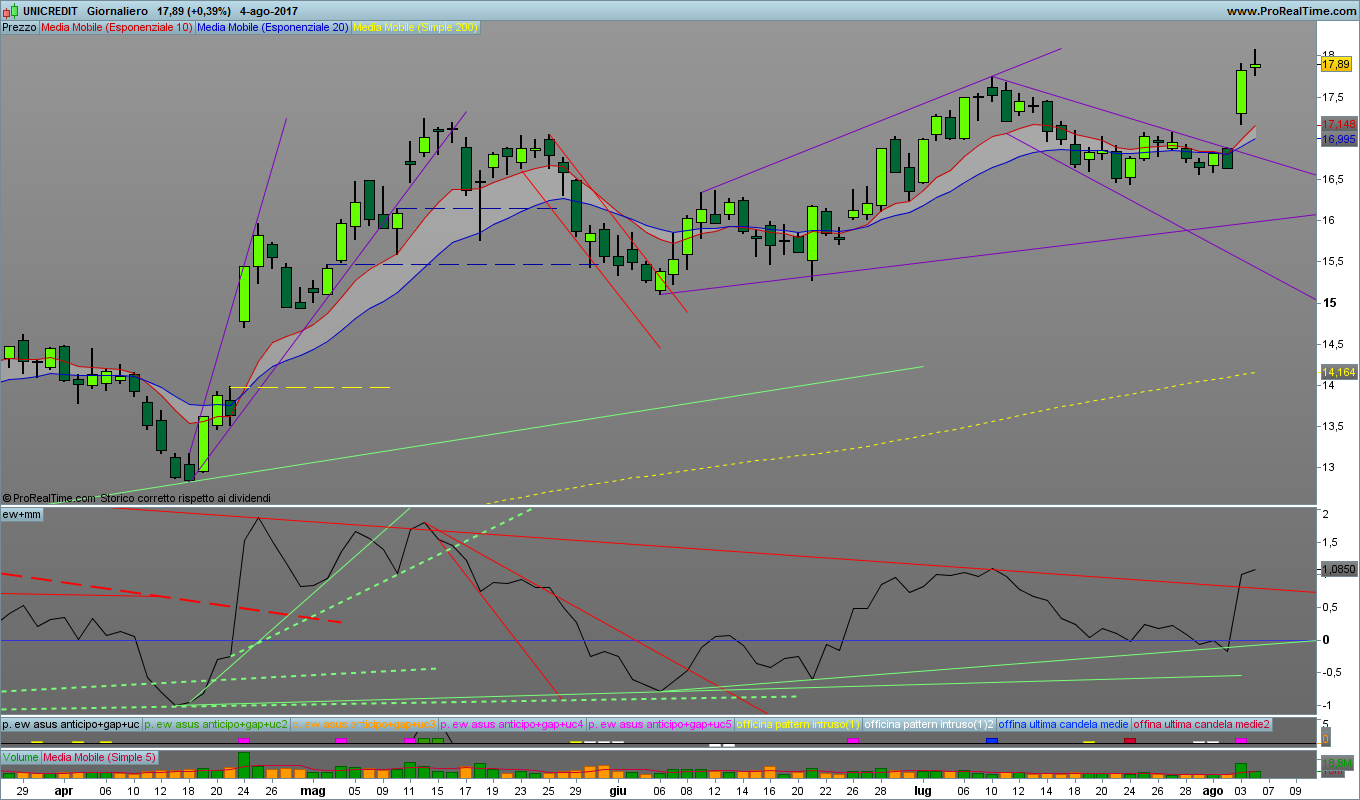Image resolution: width=1360 pixels, height=800 pixels.
Task: Click the blue 16,995 moving average tag
Action: pos(1338,139)
